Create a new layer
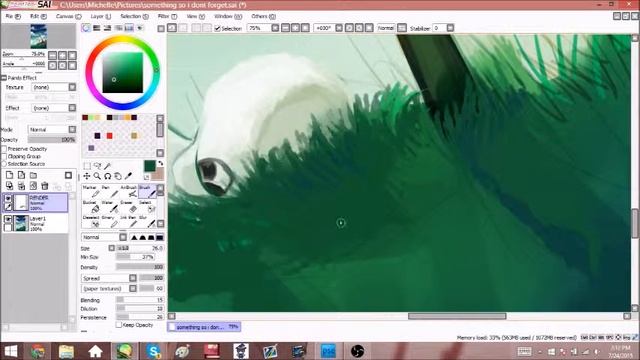 pos(9,175)
